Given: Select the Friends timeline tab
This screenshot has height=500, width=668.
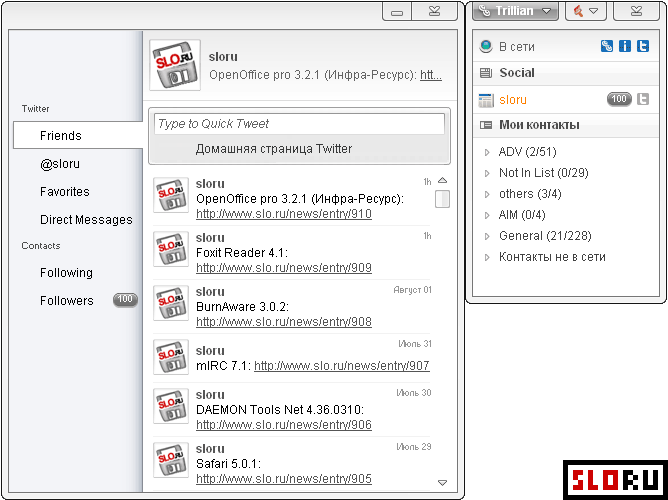Looking at the screenshot, I should point(78,135).
